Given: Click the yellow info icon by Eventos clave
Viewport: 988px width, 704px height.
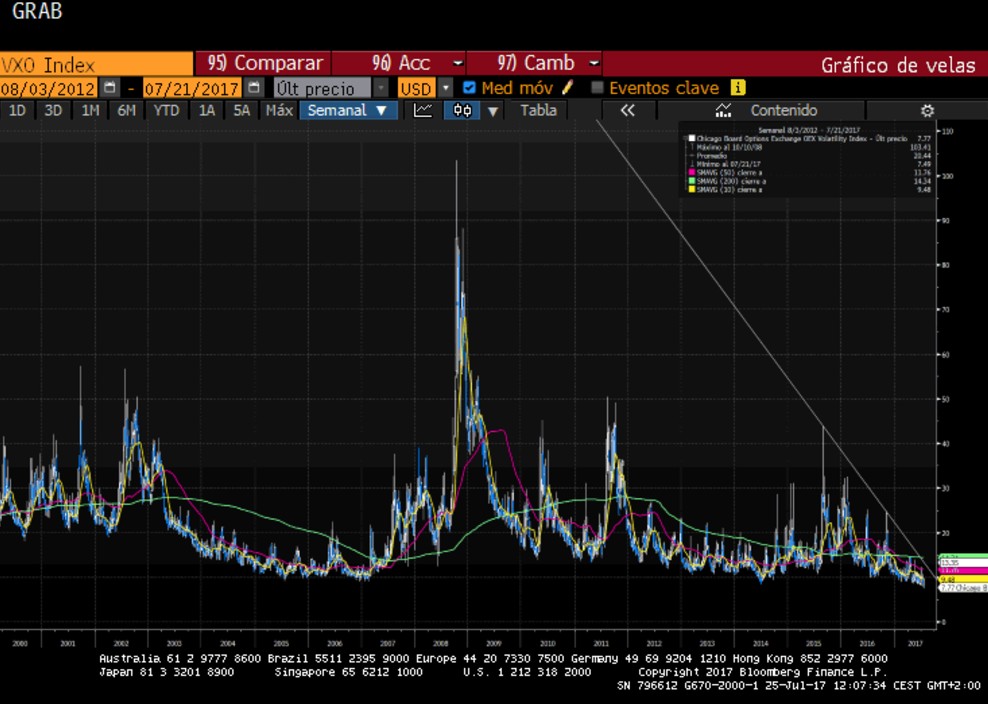Looking at the screenshot, I should point(738,88).
